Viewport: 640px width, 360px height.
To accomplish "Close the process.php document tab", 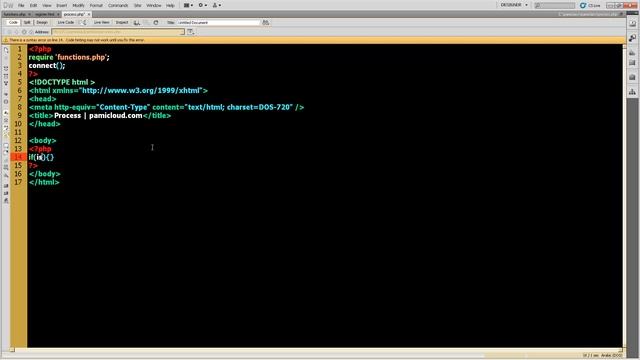I will (x=89, y=14).
